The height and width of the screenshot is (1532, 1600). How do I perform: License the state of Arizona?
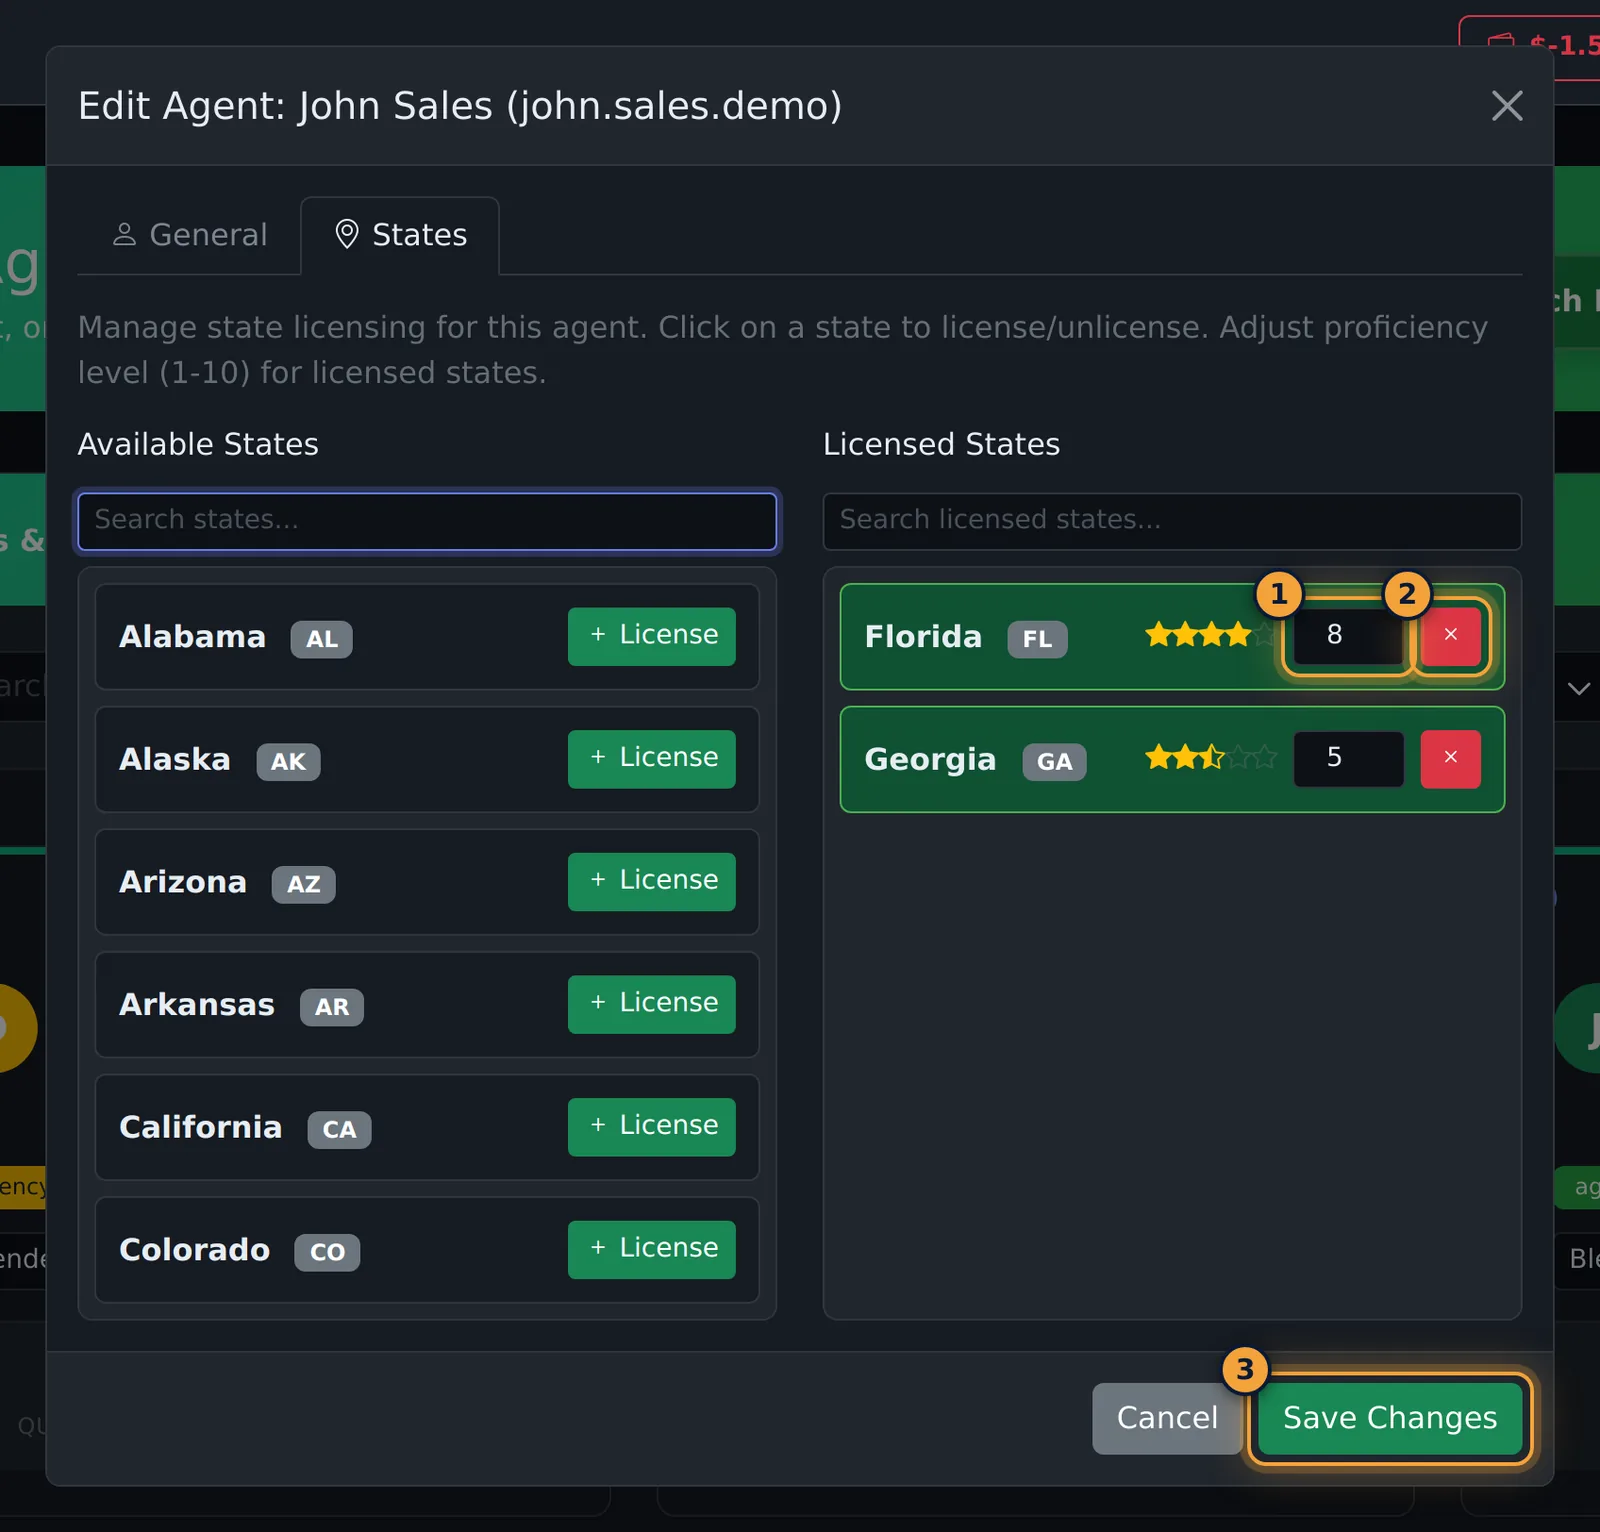pos(652,881)
